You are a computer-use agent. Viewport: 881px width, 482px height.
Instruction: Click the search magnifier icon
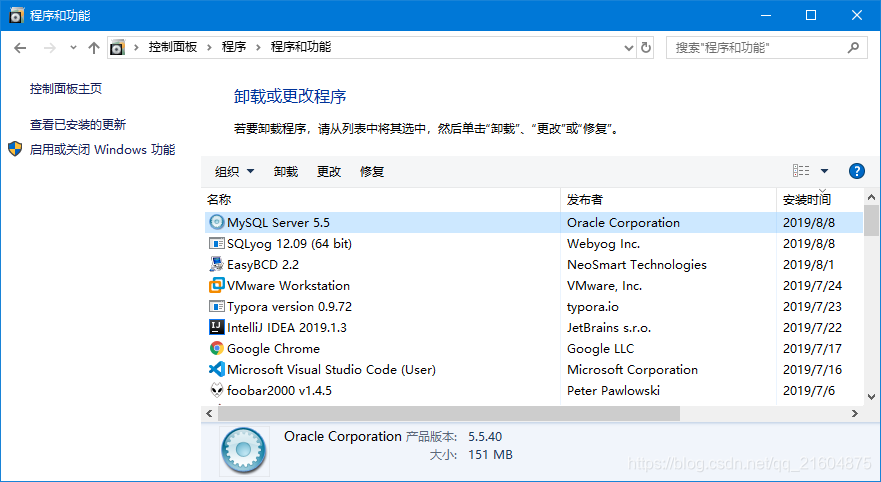click(x=853, y=48)
